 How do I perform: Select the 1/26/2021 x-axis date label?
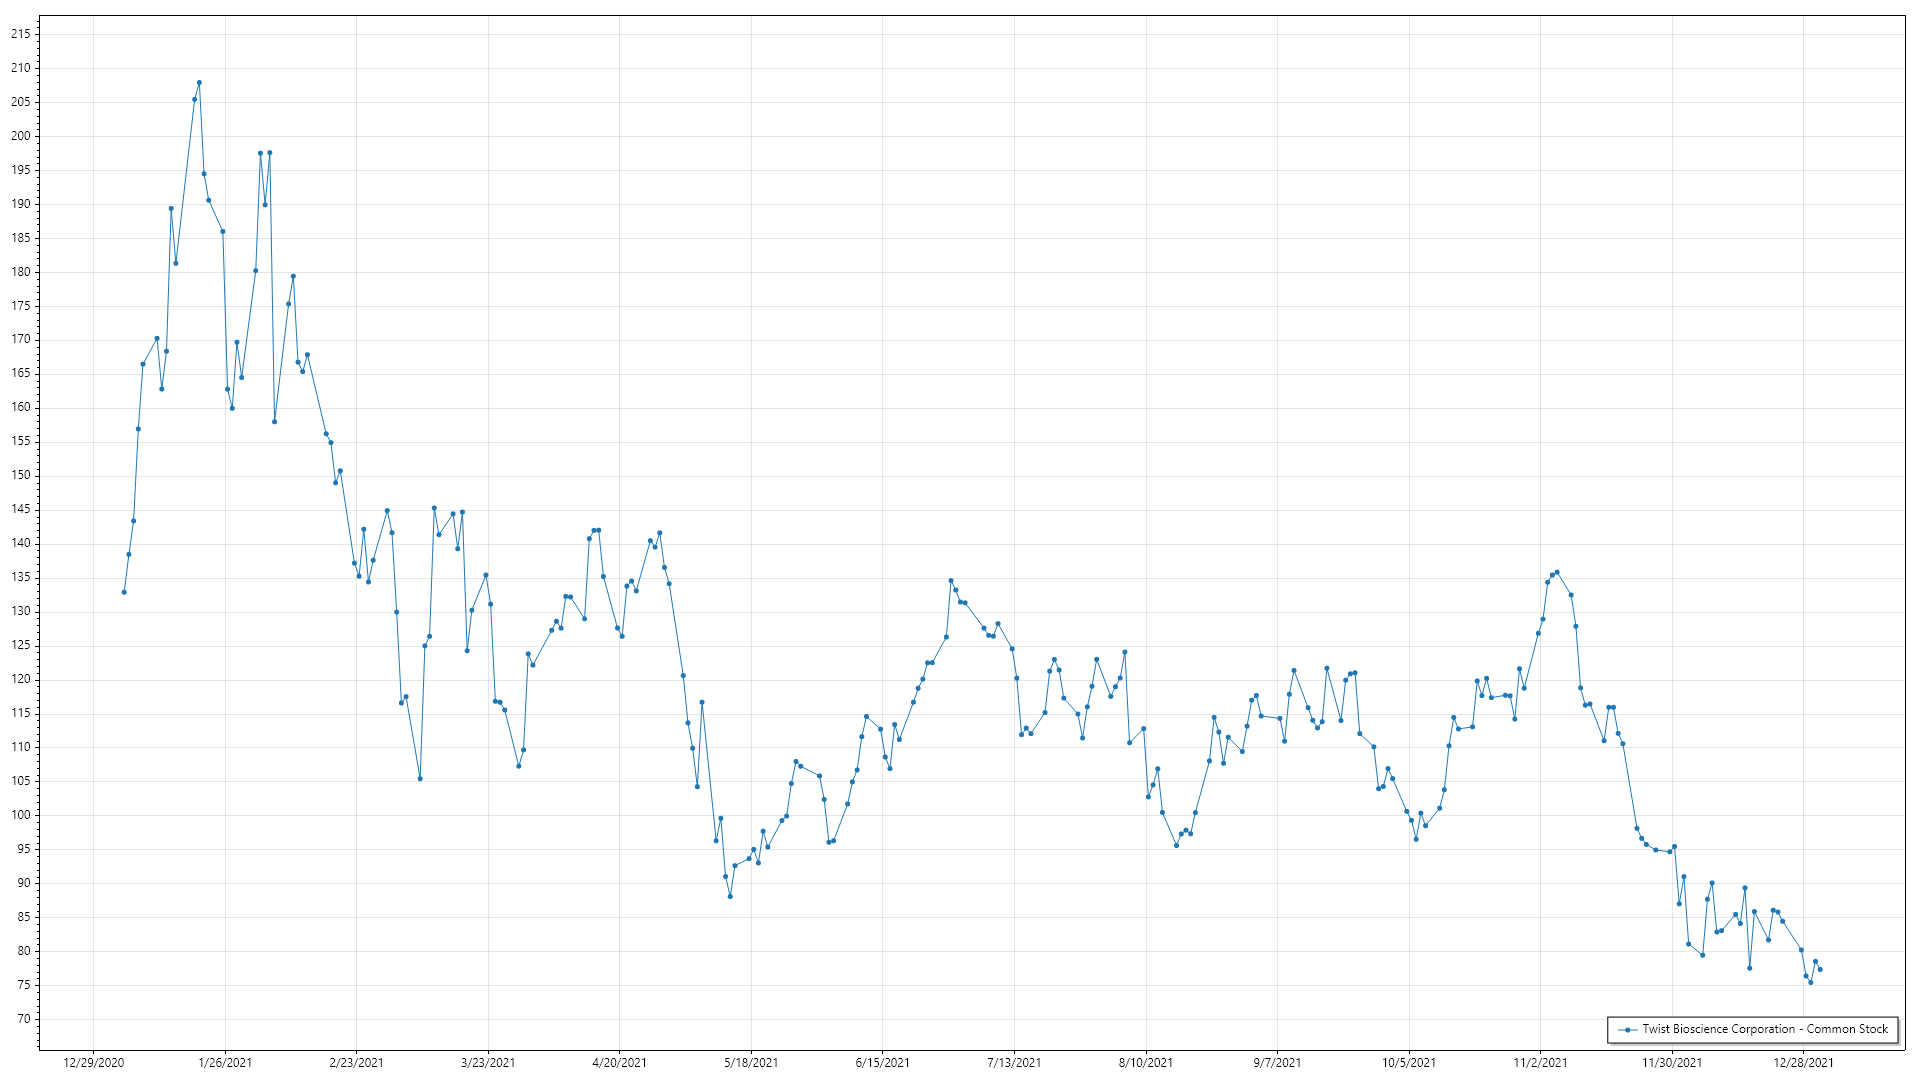coord(225,1063)
